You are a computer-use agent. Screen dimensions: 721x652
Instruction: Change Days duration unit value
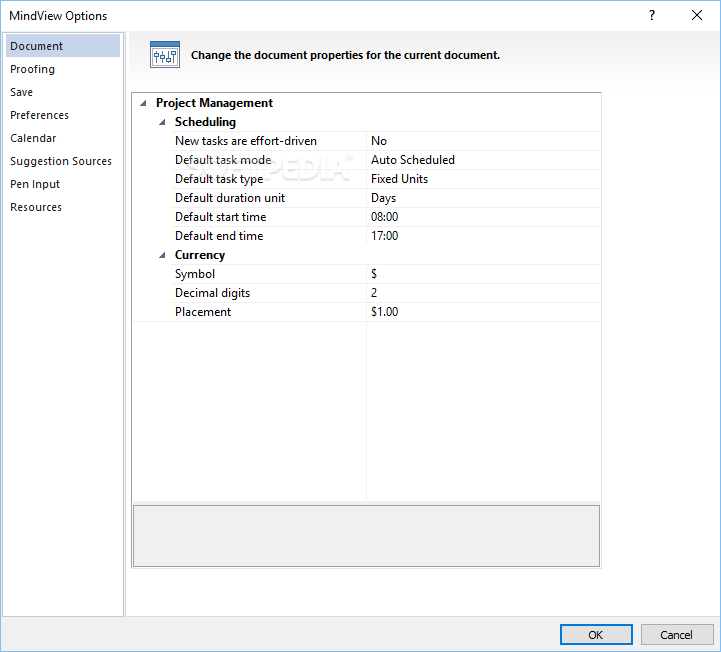click(x=483, y=198)
